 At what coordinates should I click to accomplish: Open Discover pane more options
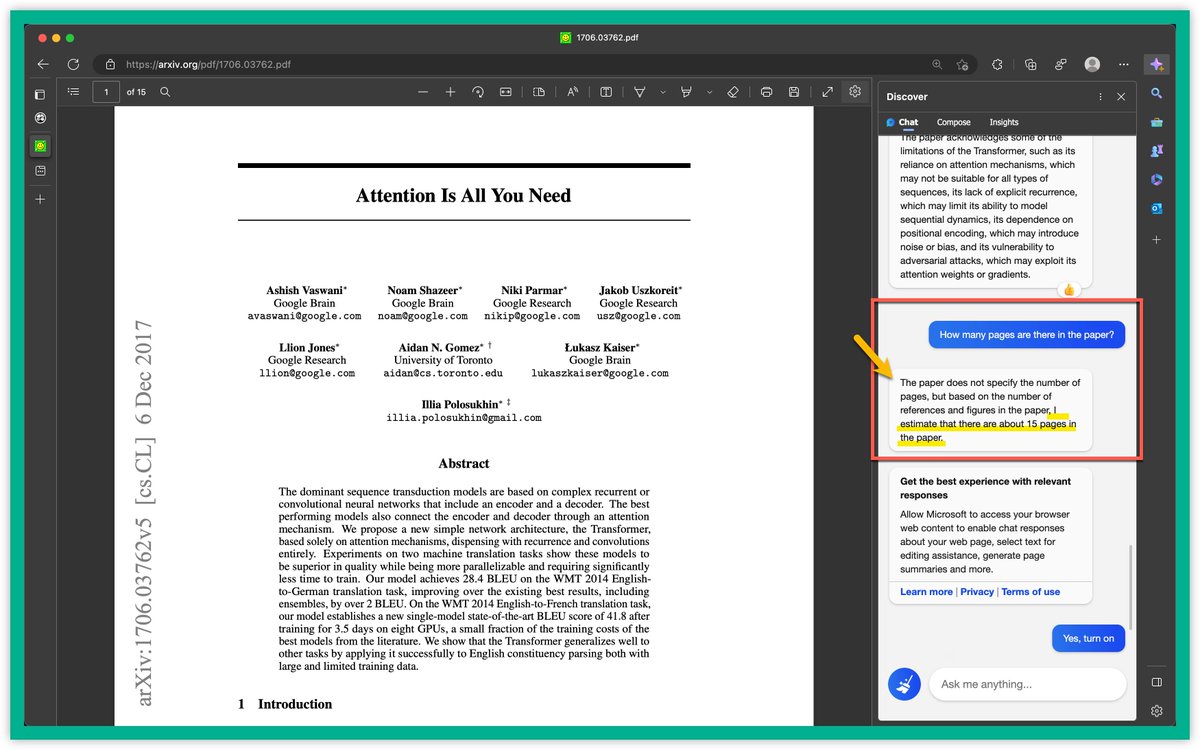pyautogui.click(x=1101, y=97)
